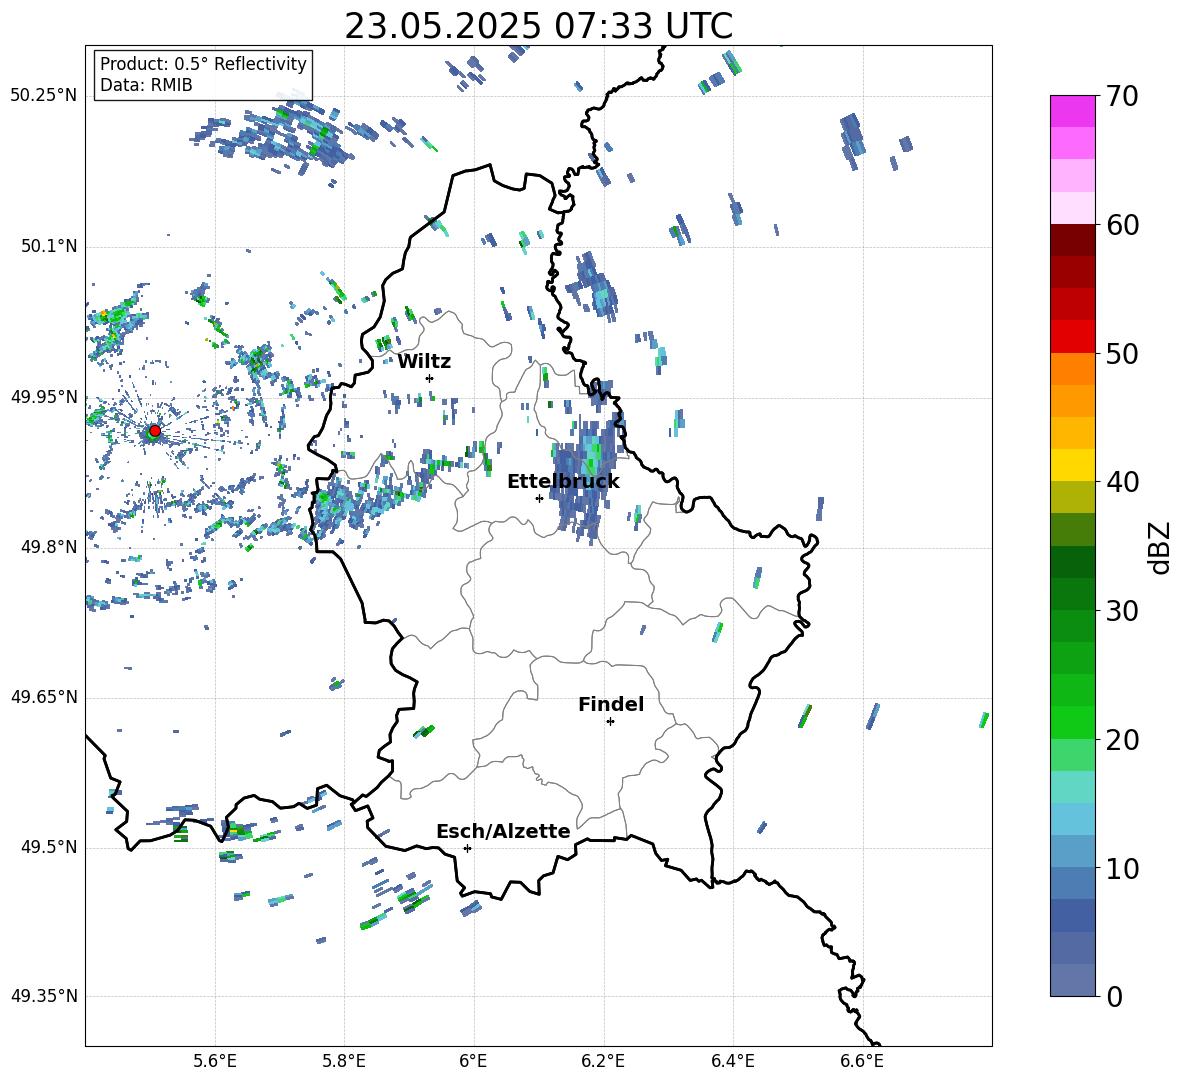Click the colorbar tick label '50'
The height and width of the screenshot is (1081, 1184).
(1121, 354)
